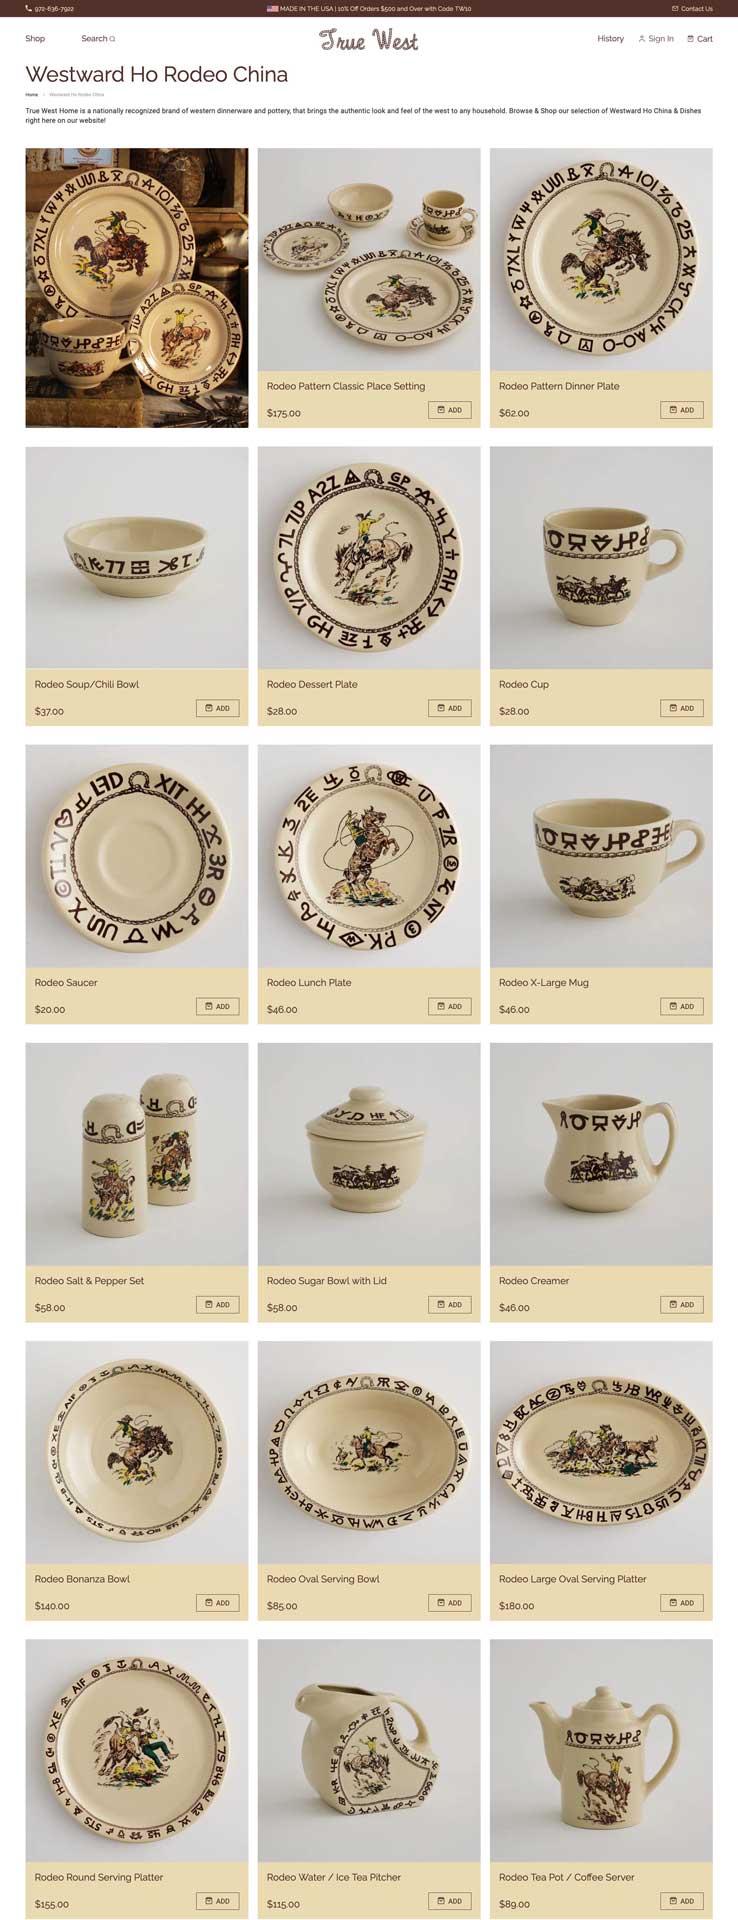
Task: Open the Rodeo Bonanza Bowl title link
Action: pos(82,1579)
